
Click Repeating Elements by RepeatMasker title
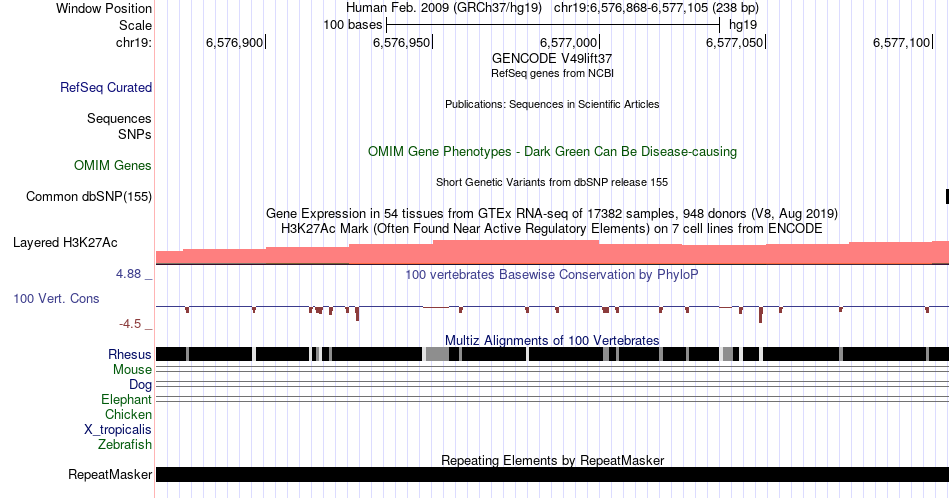tap(552, 460)
